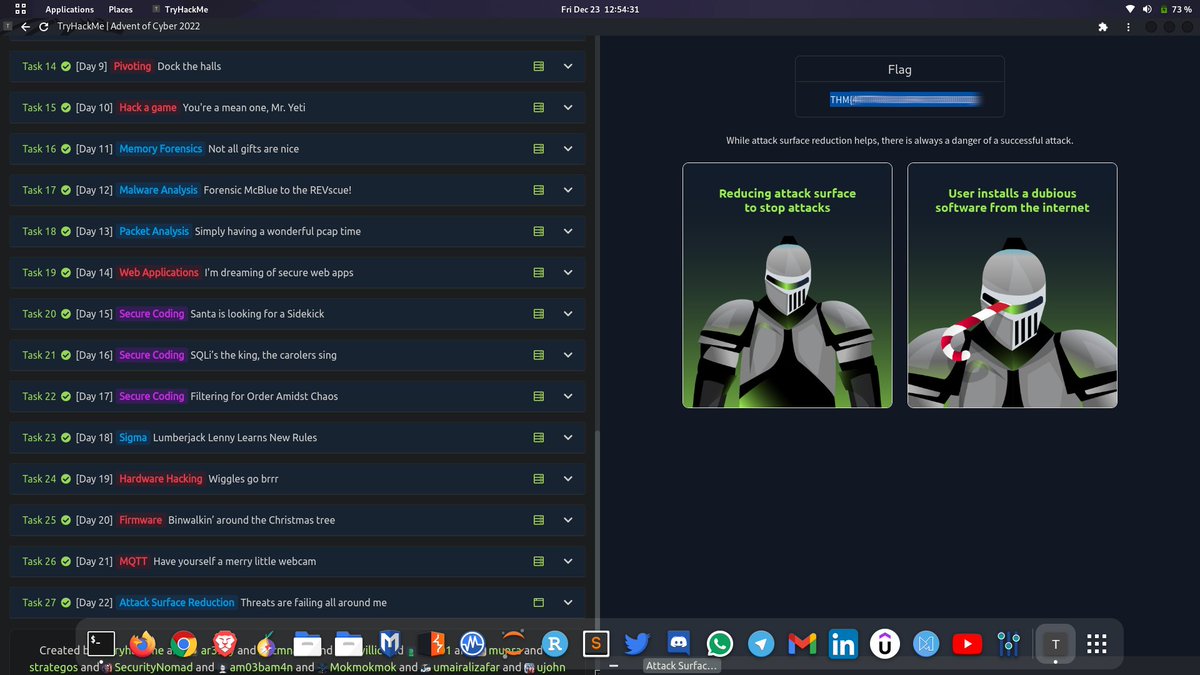Open the volume indicator in top bar
The image size is (1200, 675).
point(1147,9)
